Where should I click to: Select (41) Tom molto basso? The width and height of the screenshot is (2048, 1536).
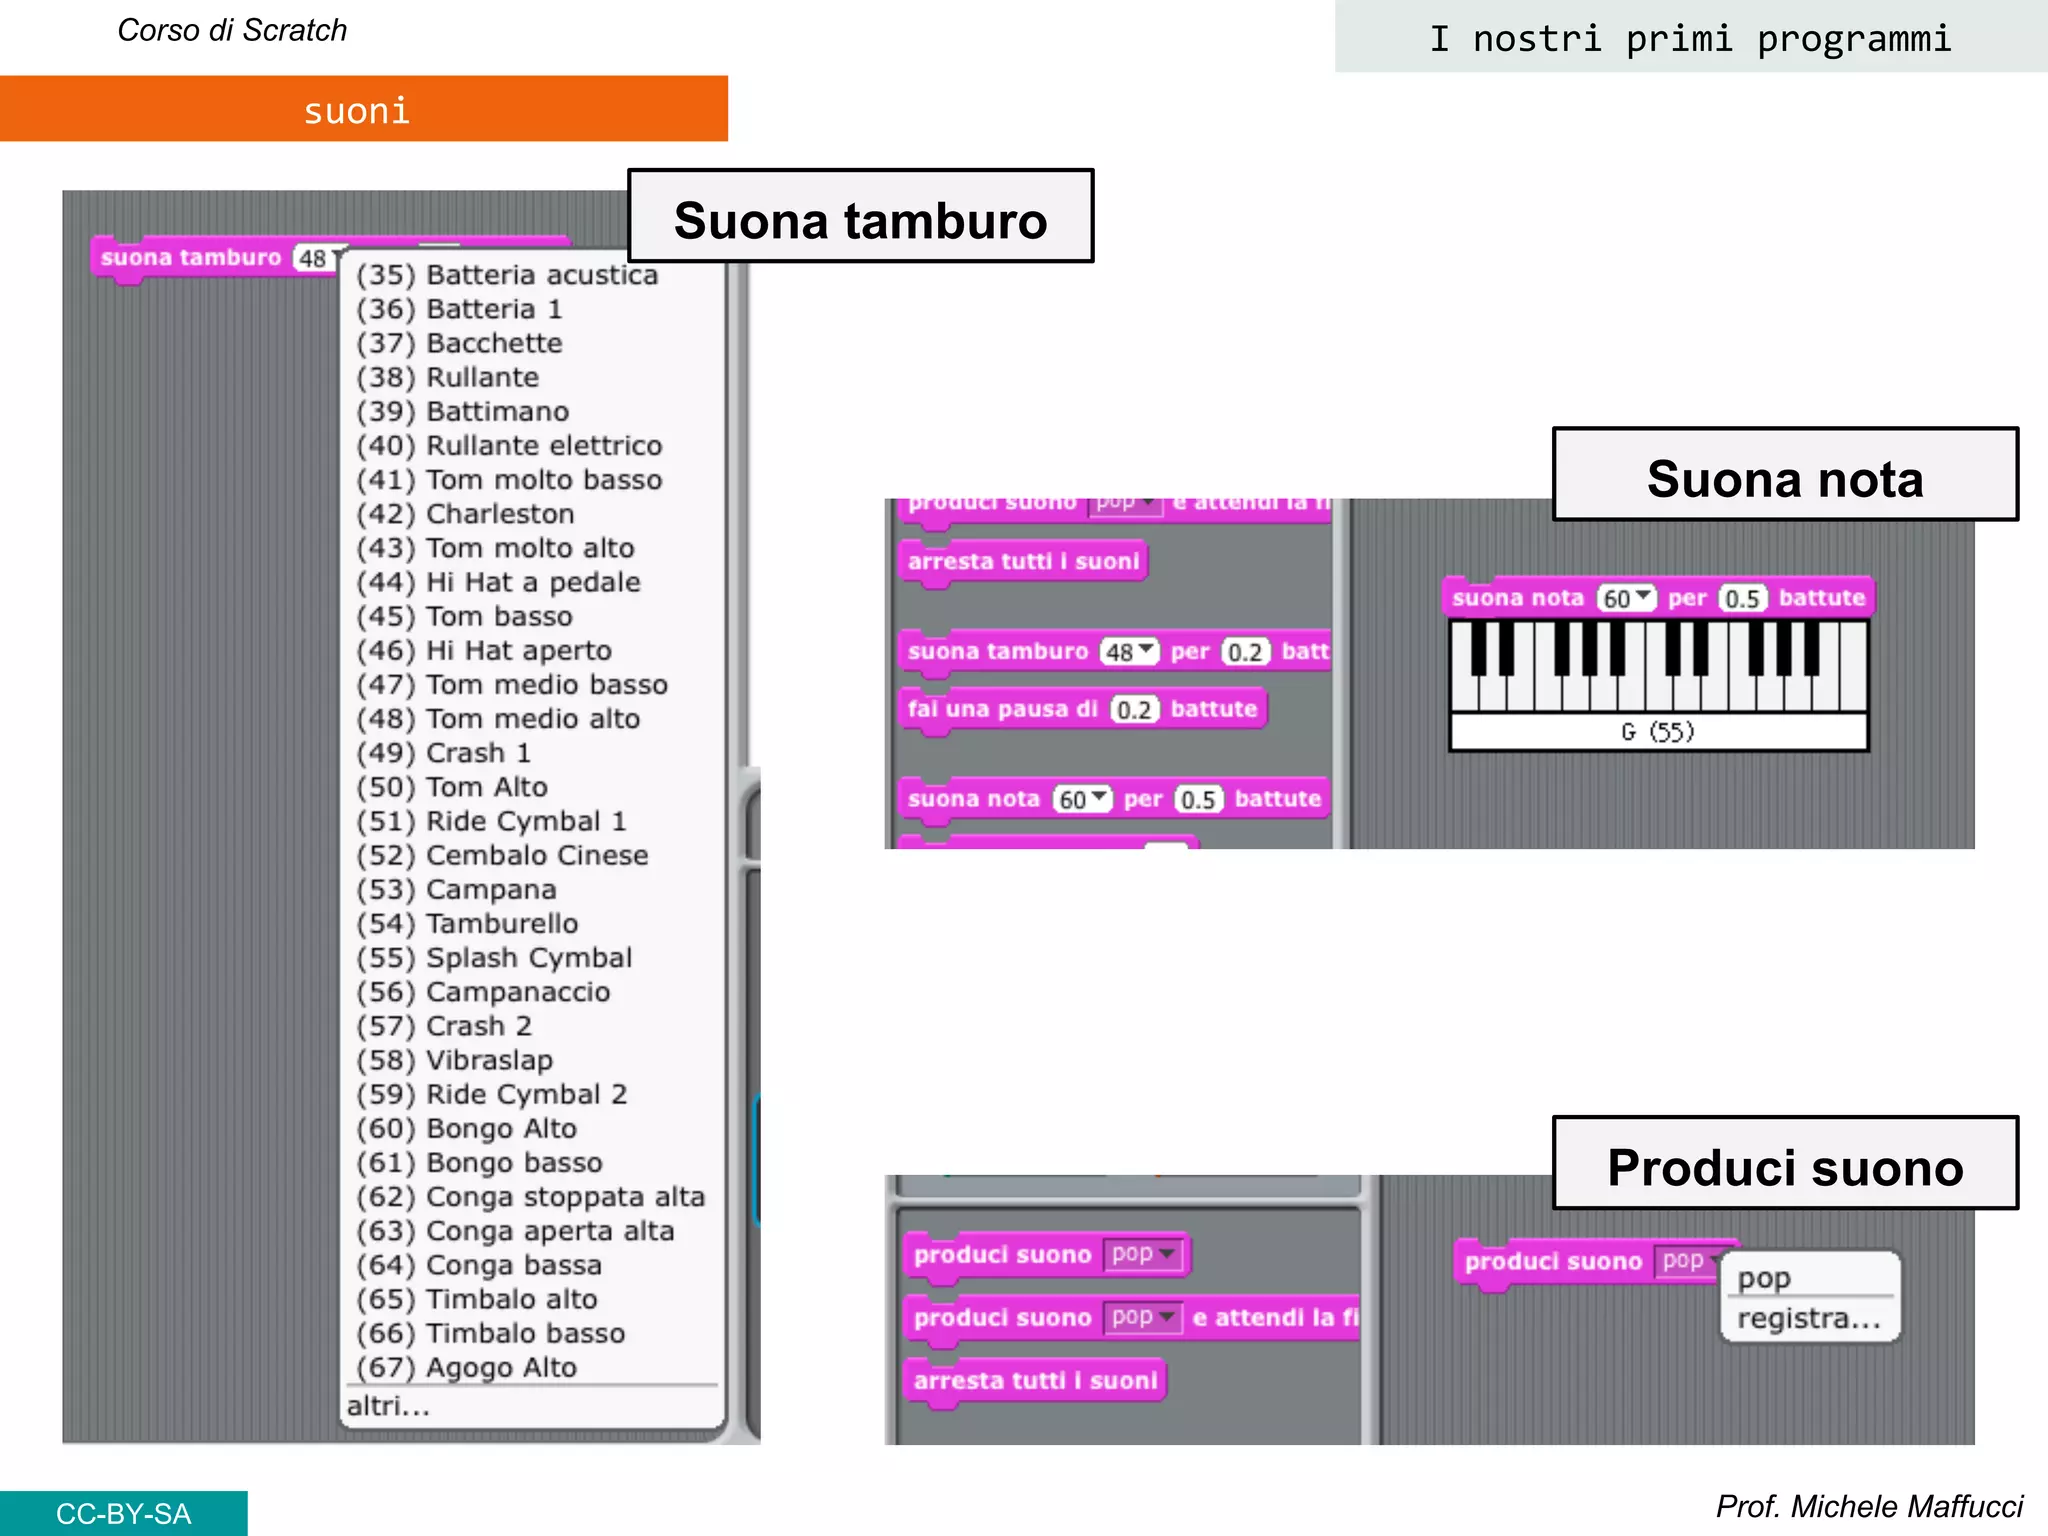tap(509, 480)
